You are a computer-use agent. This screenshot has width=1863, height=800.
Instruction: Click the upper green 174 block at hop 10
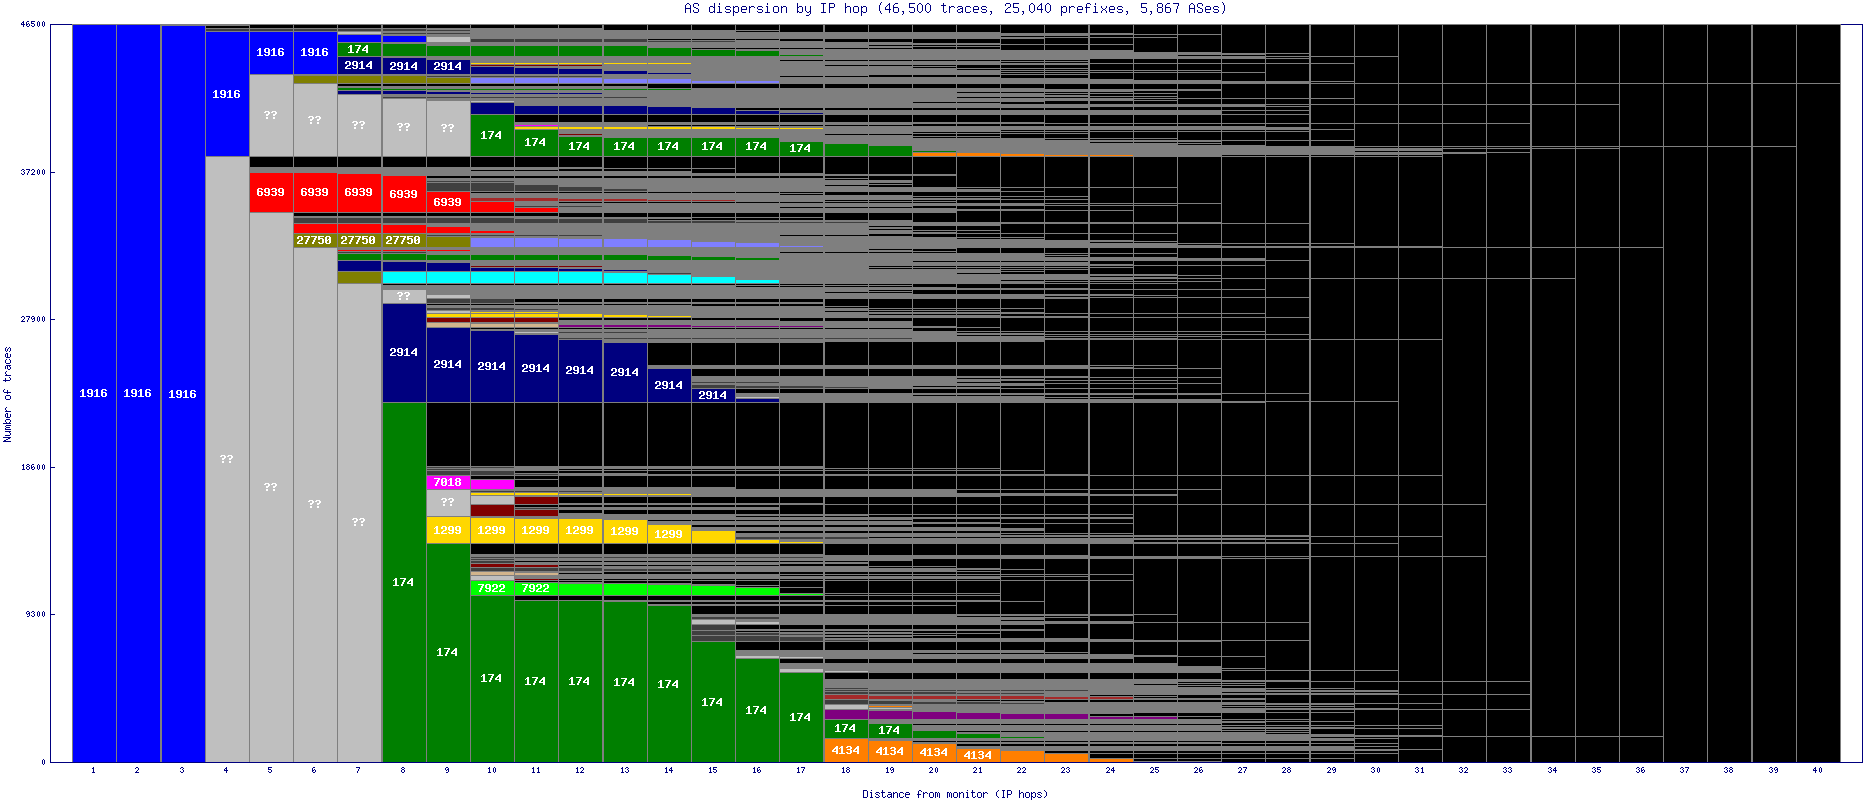(x=492, y=135)
